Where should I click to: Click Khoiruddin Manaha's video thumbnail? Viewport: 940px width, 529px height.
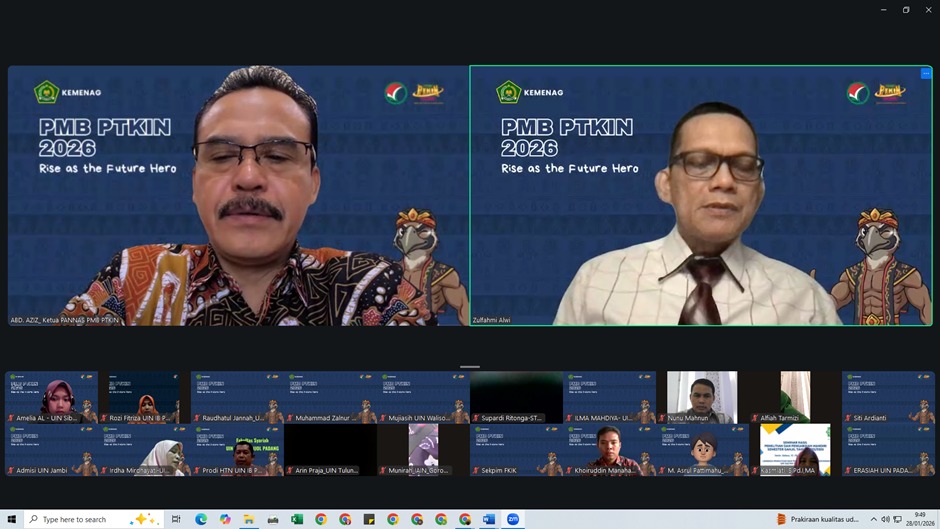pos(609,449)
